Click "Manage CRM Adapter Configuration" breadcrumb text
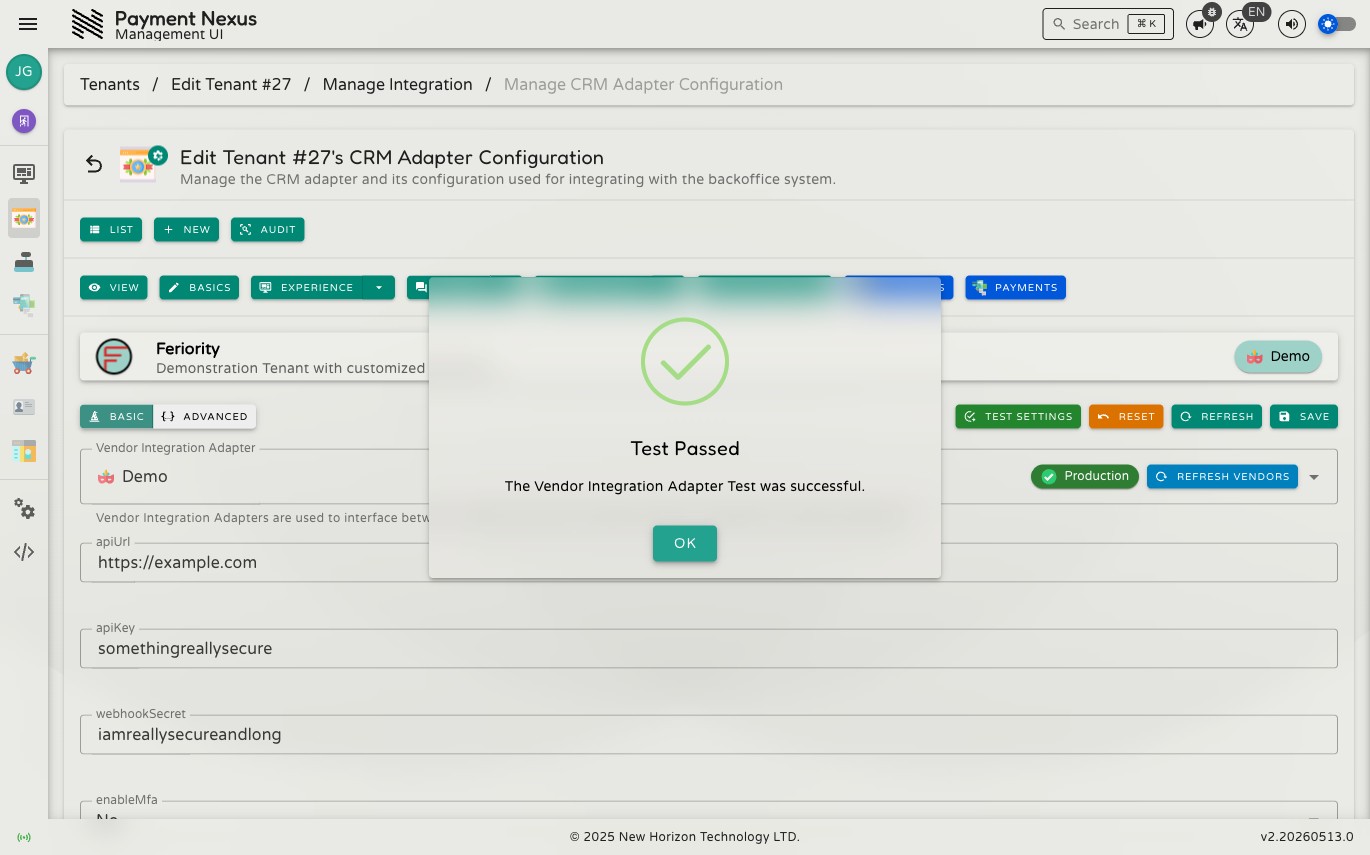Screen dimensions: 1370x855 point(643,84)
